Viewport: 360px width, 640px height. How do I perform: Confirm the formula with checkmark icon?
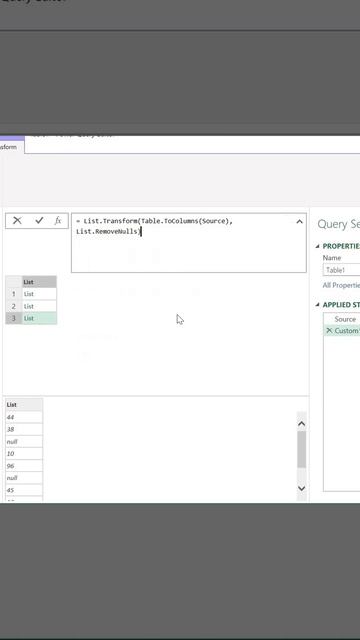point(39,221)
